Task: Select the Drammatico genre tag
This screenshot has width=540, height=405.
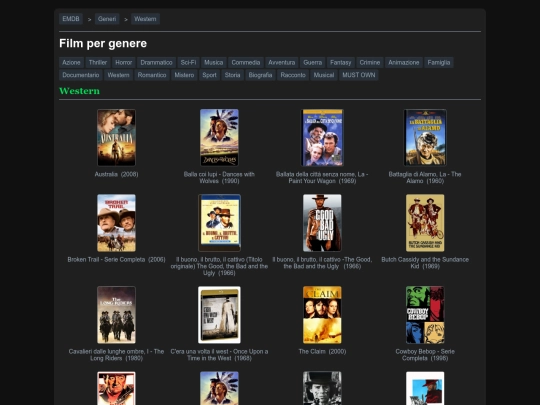Action: (x=156, y=62)
